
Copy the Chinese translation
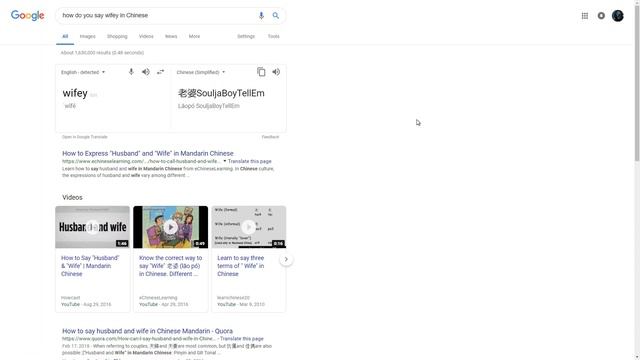(261, 72)
